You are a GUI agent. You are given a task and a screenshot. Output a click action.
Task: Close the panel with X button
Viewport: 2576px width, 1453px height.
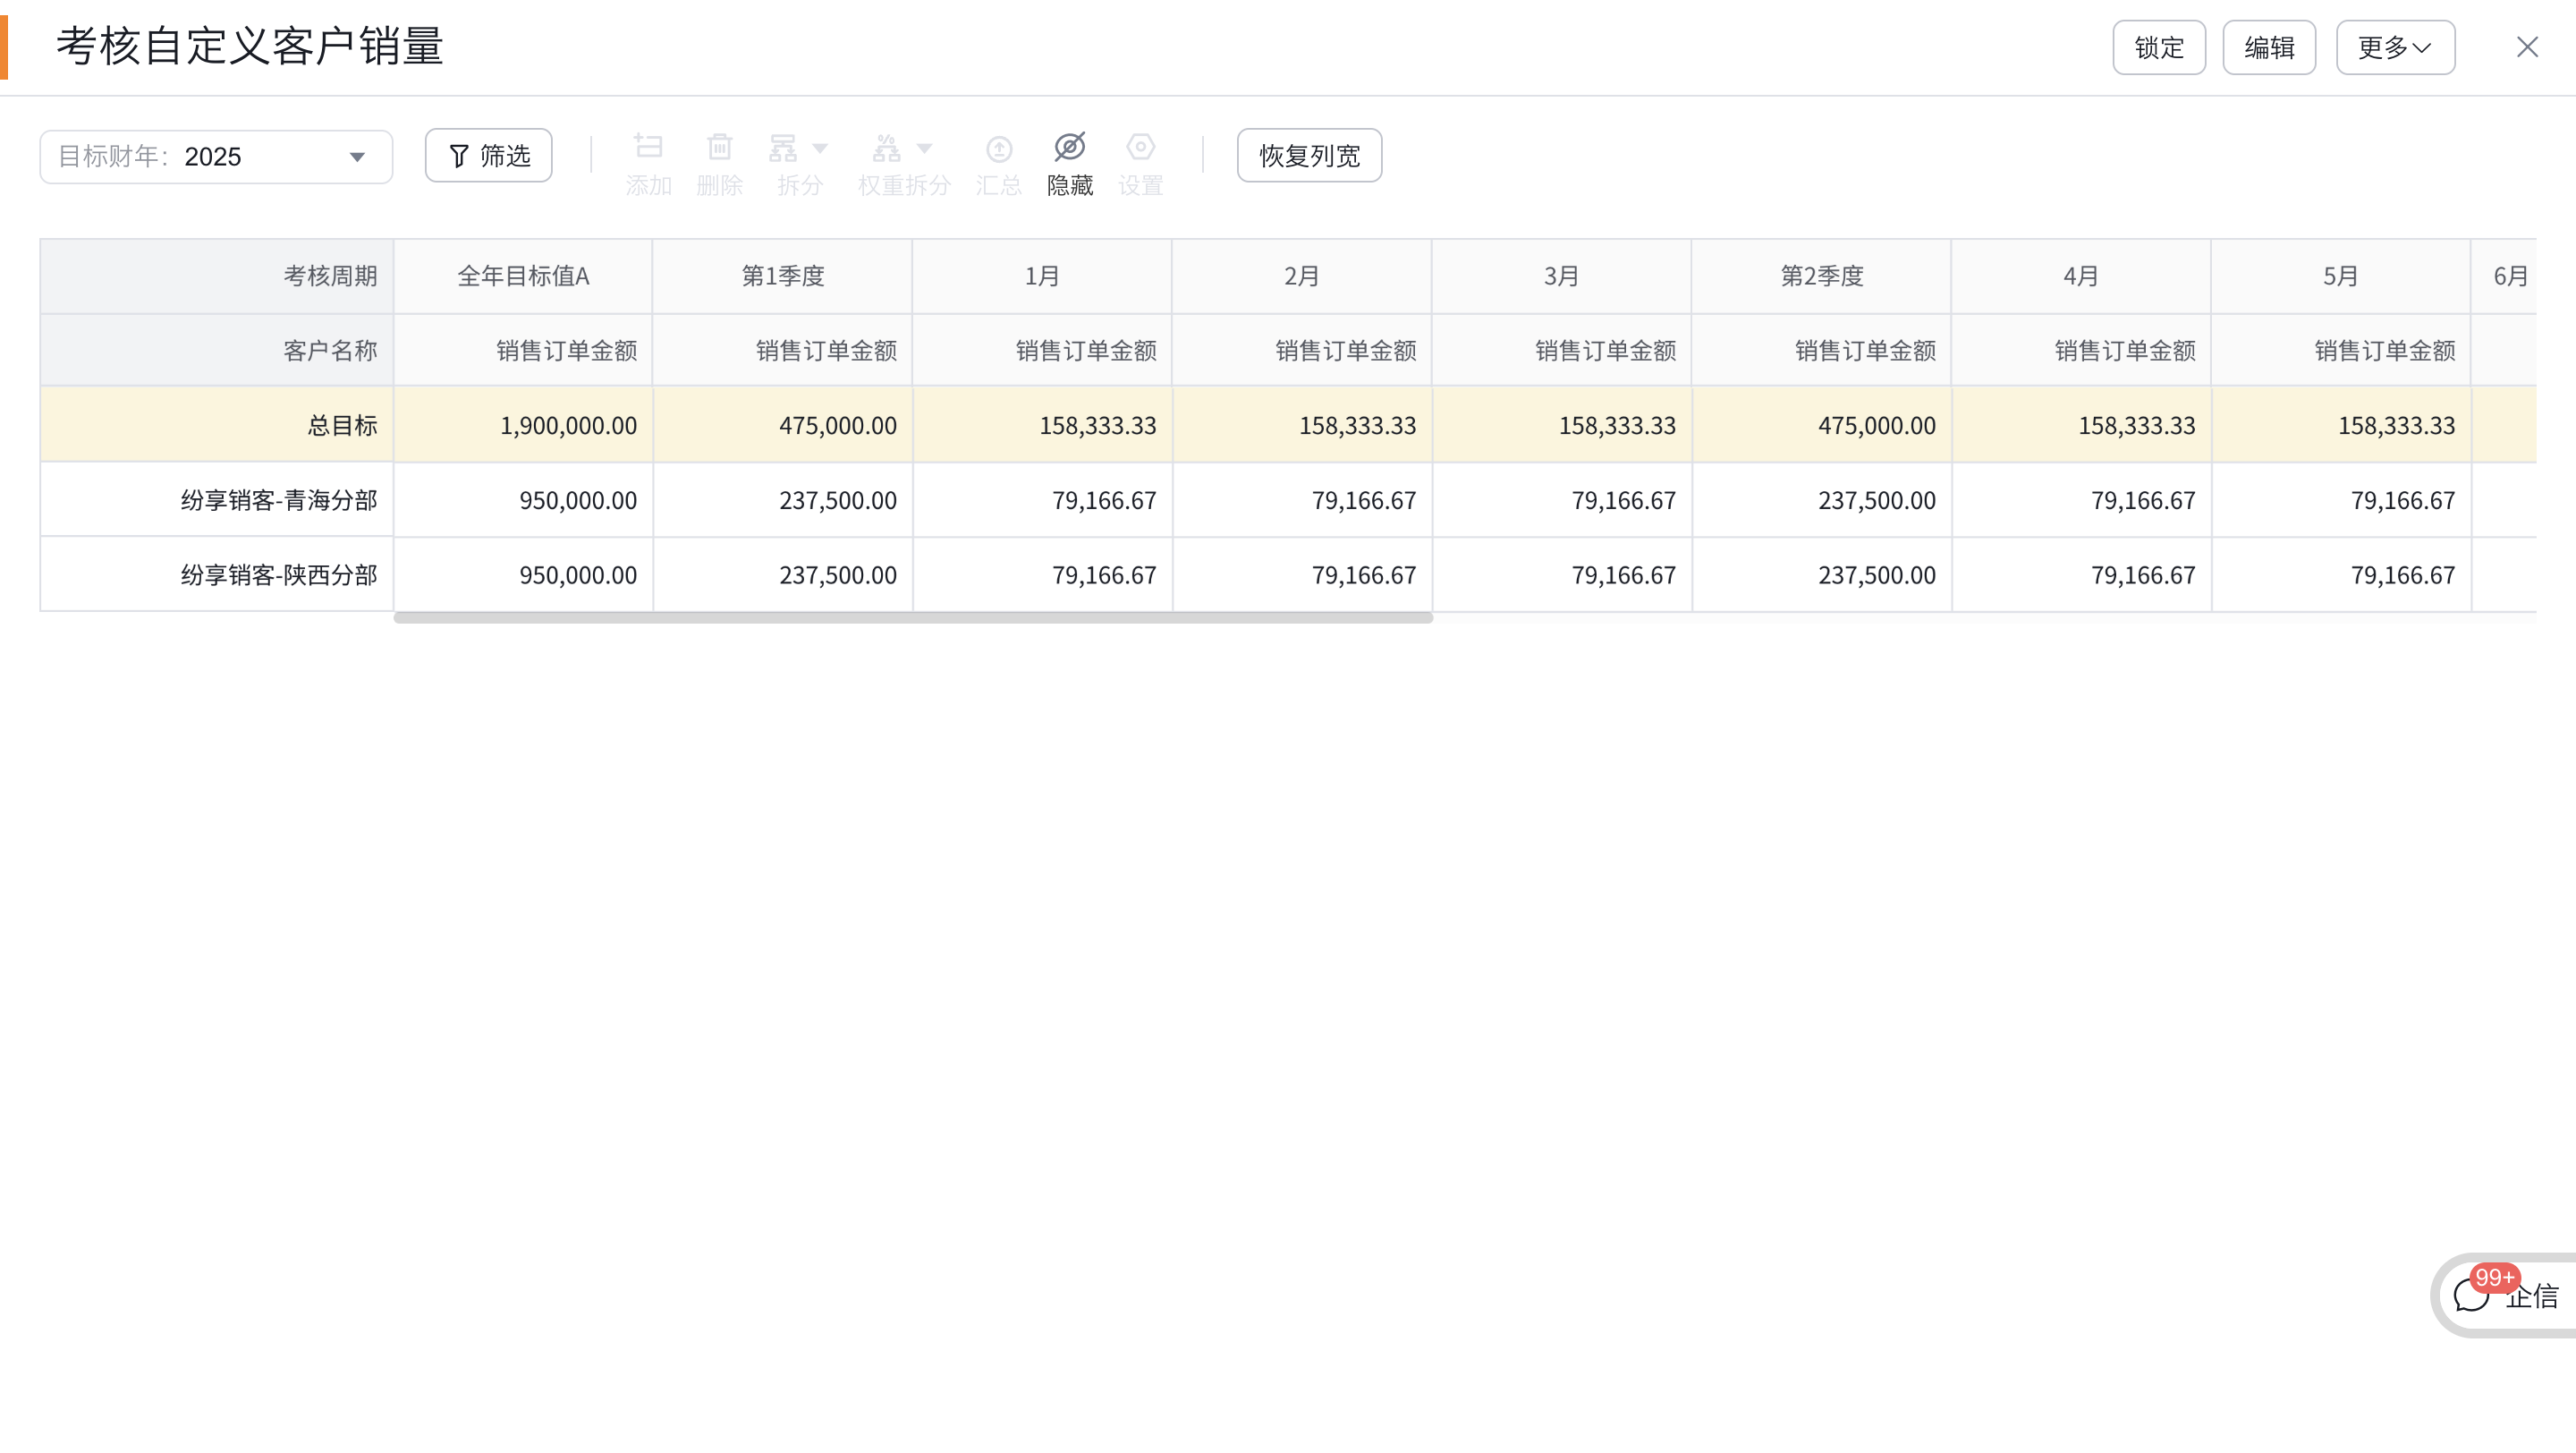[2527, 47]
